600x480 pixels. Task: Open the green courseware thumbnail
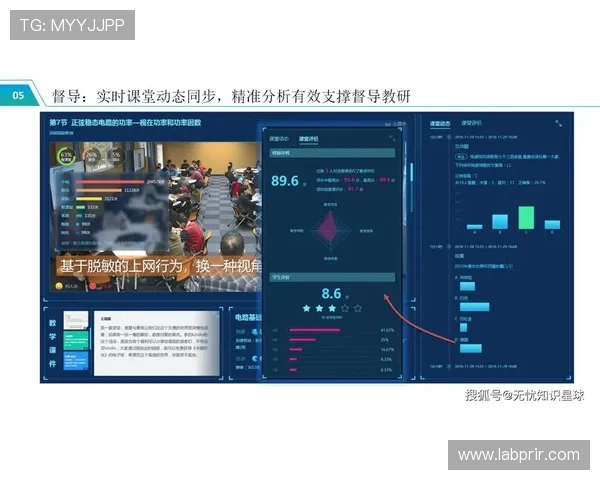pos(76,340)
